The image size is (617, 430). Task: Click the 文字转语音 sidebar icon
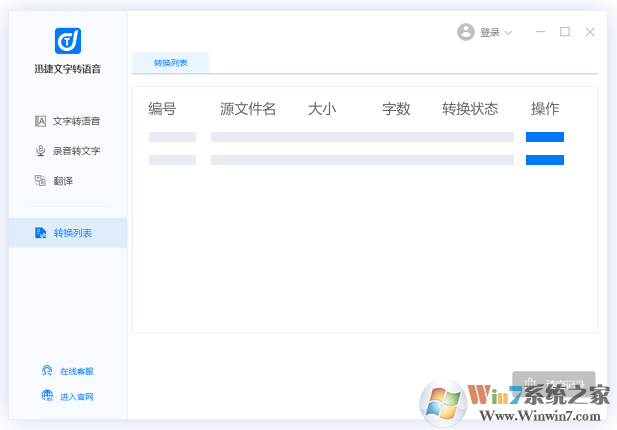point(40,121)
